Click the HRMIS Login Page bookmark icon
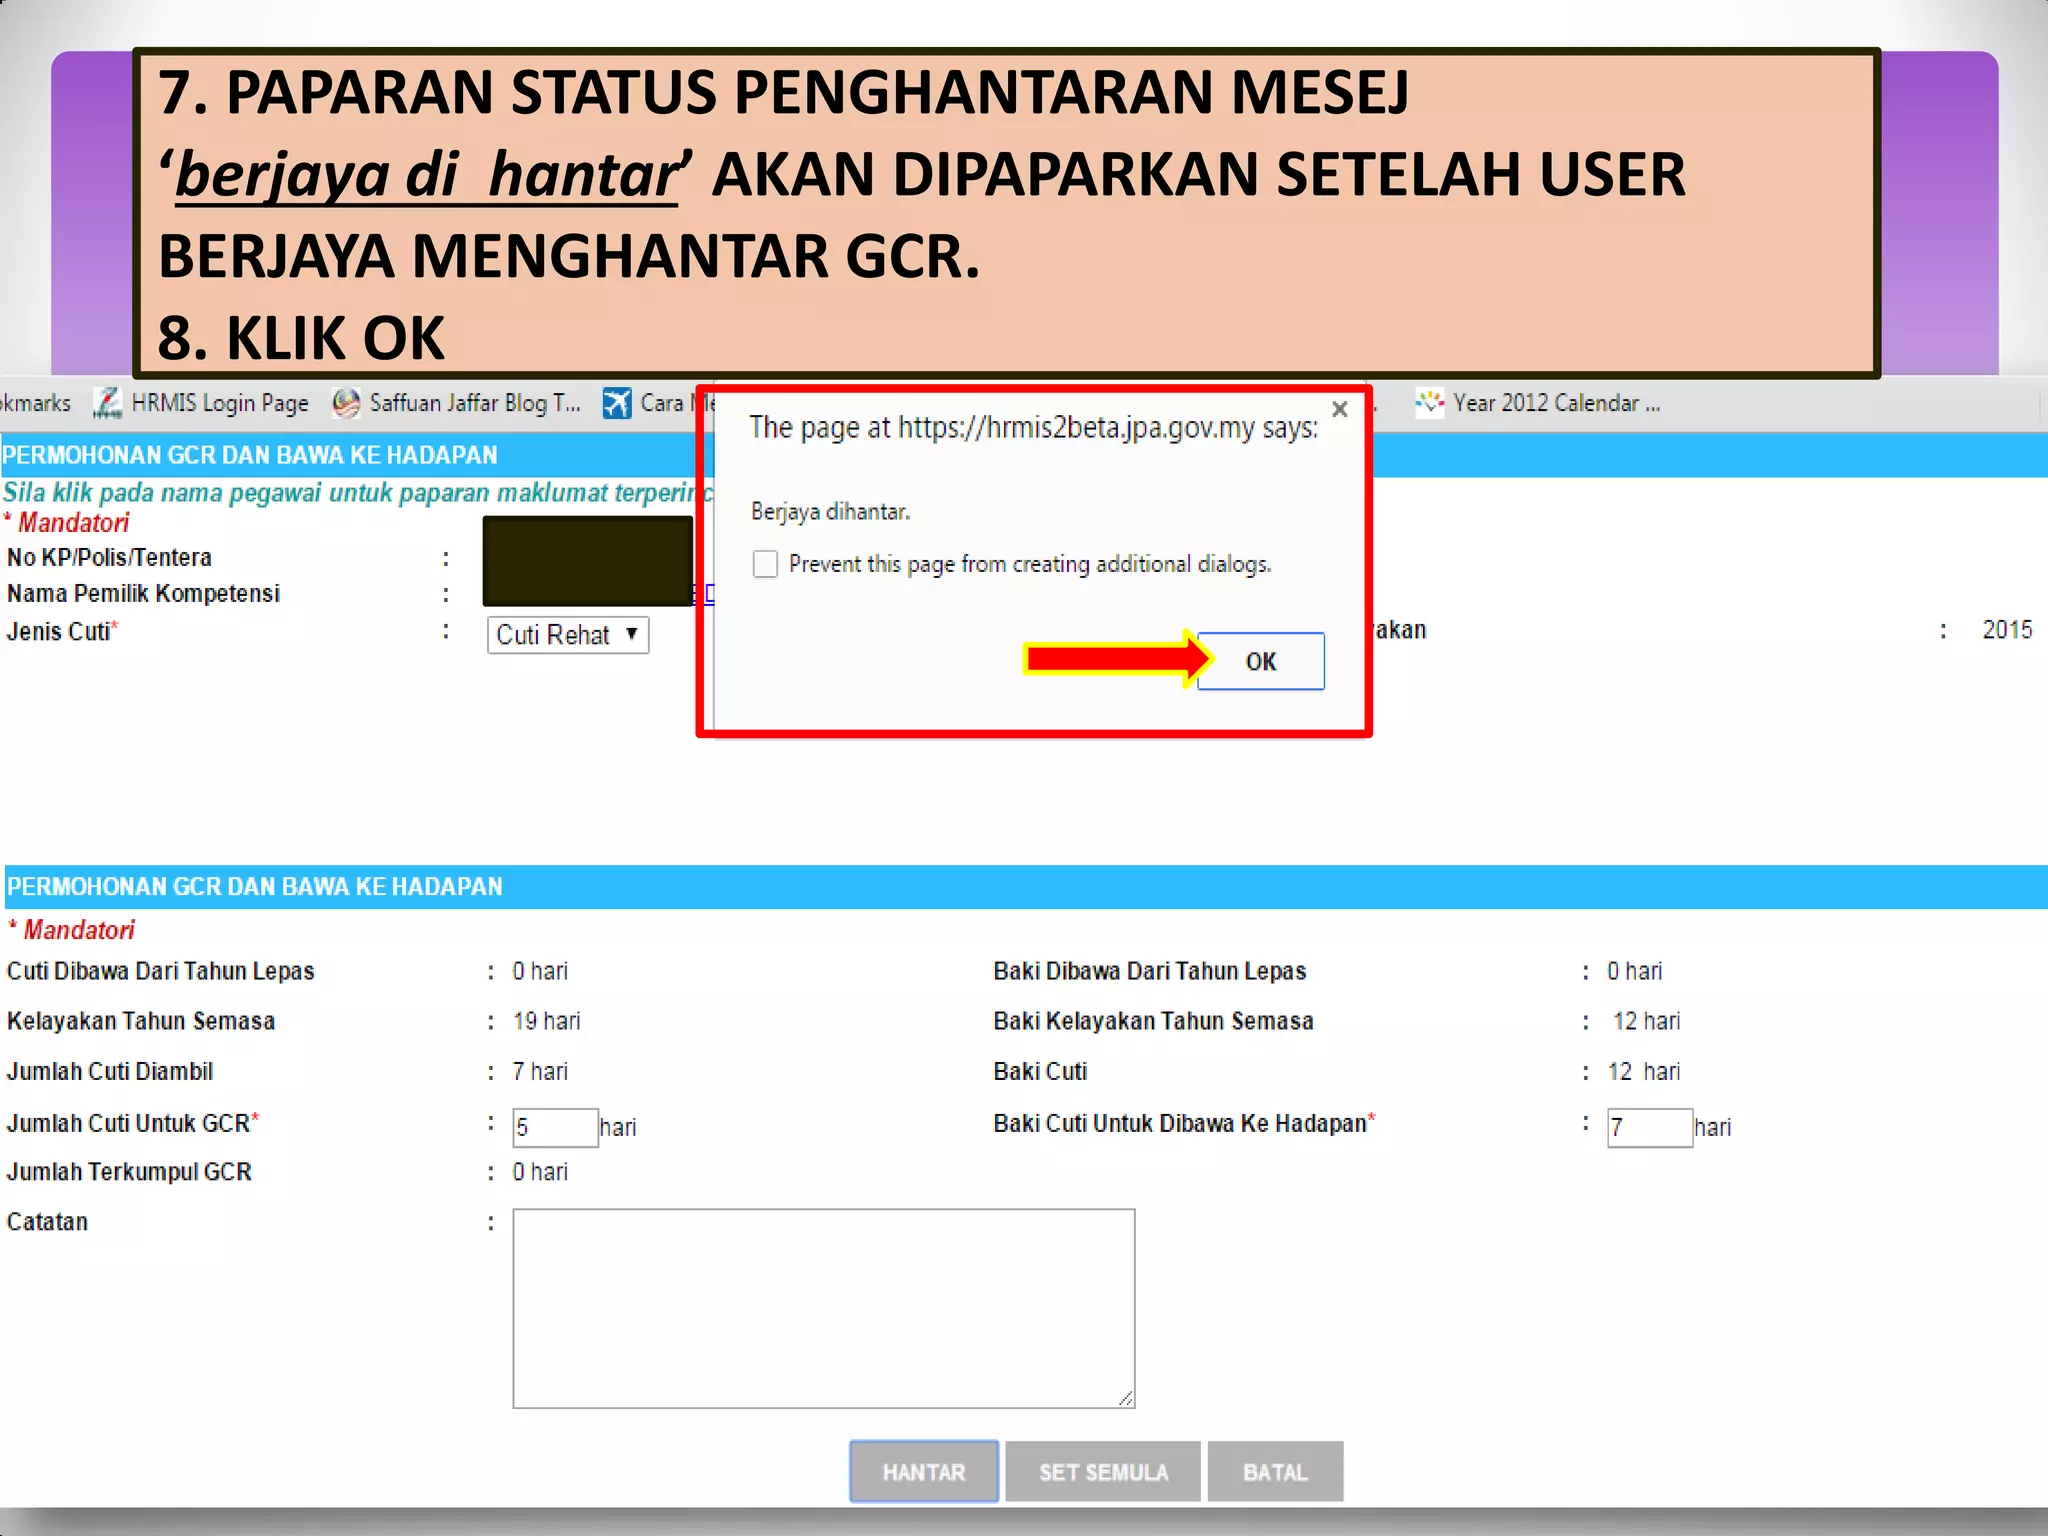 [x=107, y=403]
